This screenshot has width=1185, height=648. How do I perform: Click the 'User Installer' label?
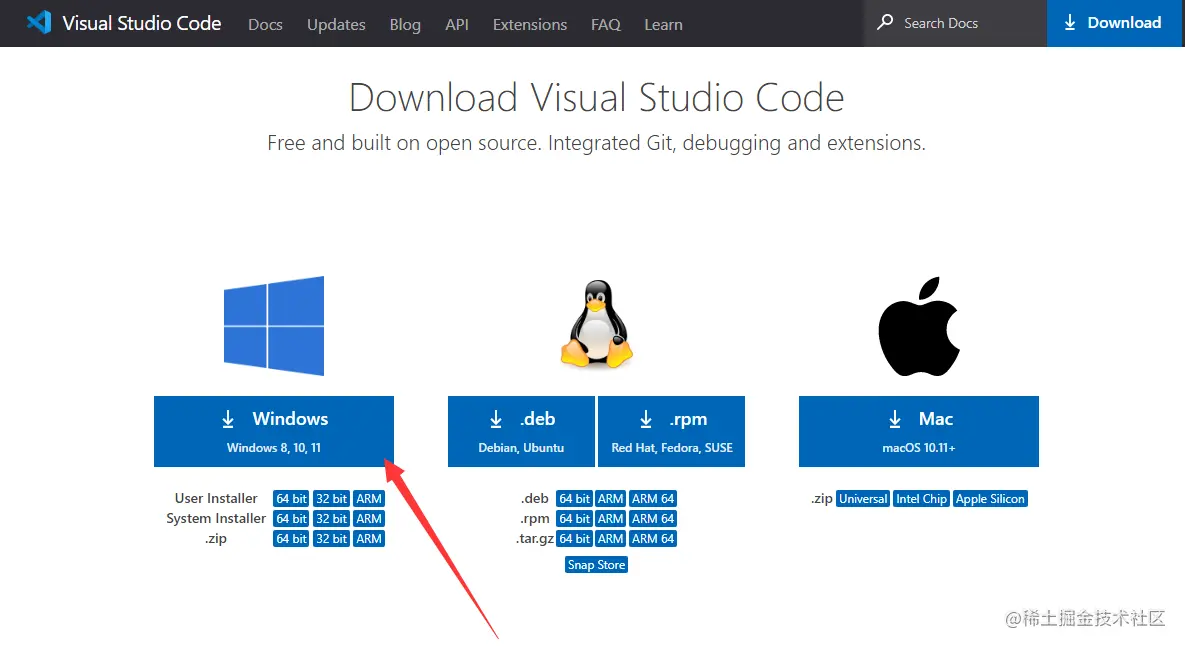click(x=216, y=498)
